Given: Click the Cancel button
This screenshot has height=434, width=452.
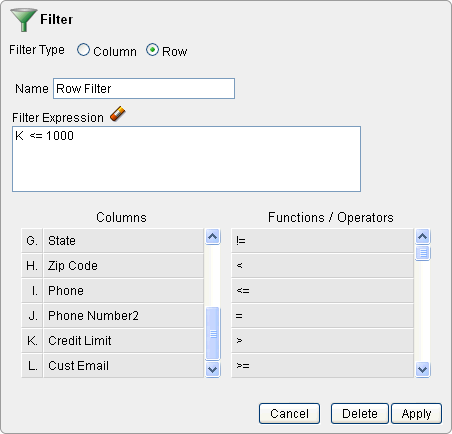Looking at the screenshot, I should pyautogui.click(x=289, y=414).
